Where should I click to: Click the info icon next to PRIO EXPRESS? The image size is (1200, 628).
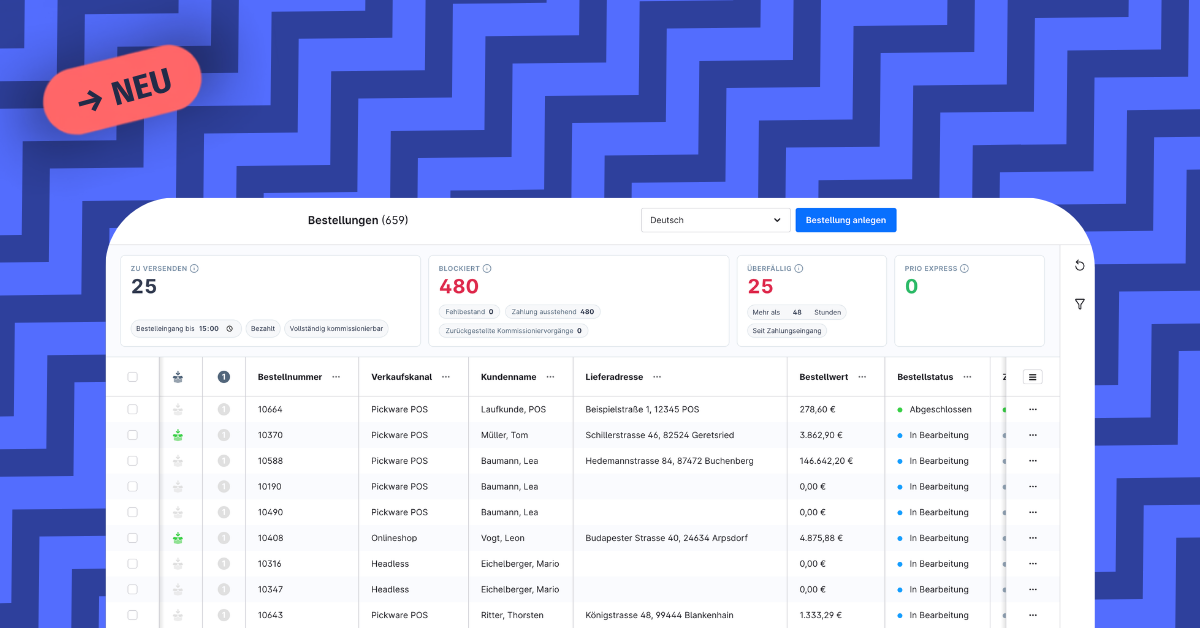965,268
